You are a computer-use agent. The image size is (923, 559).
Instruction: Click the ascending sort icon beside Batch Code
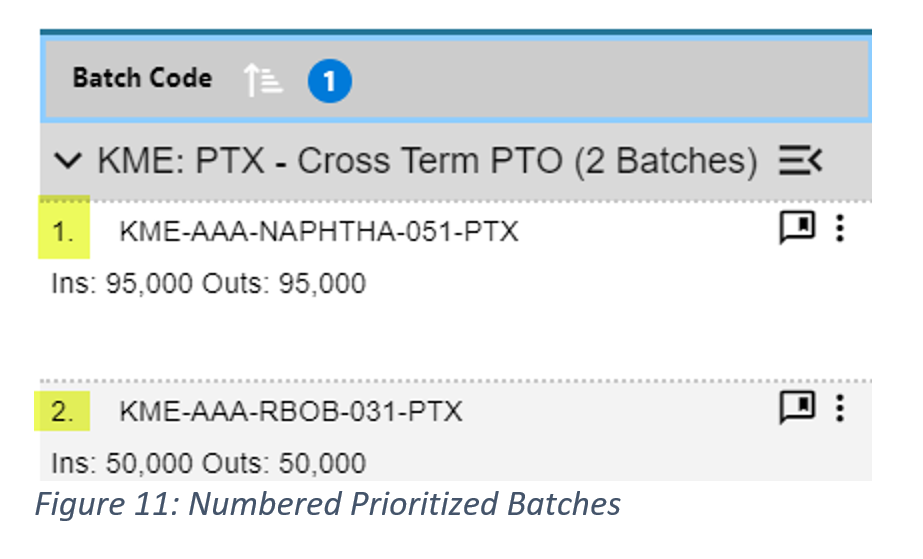click(x=265, y=80)
